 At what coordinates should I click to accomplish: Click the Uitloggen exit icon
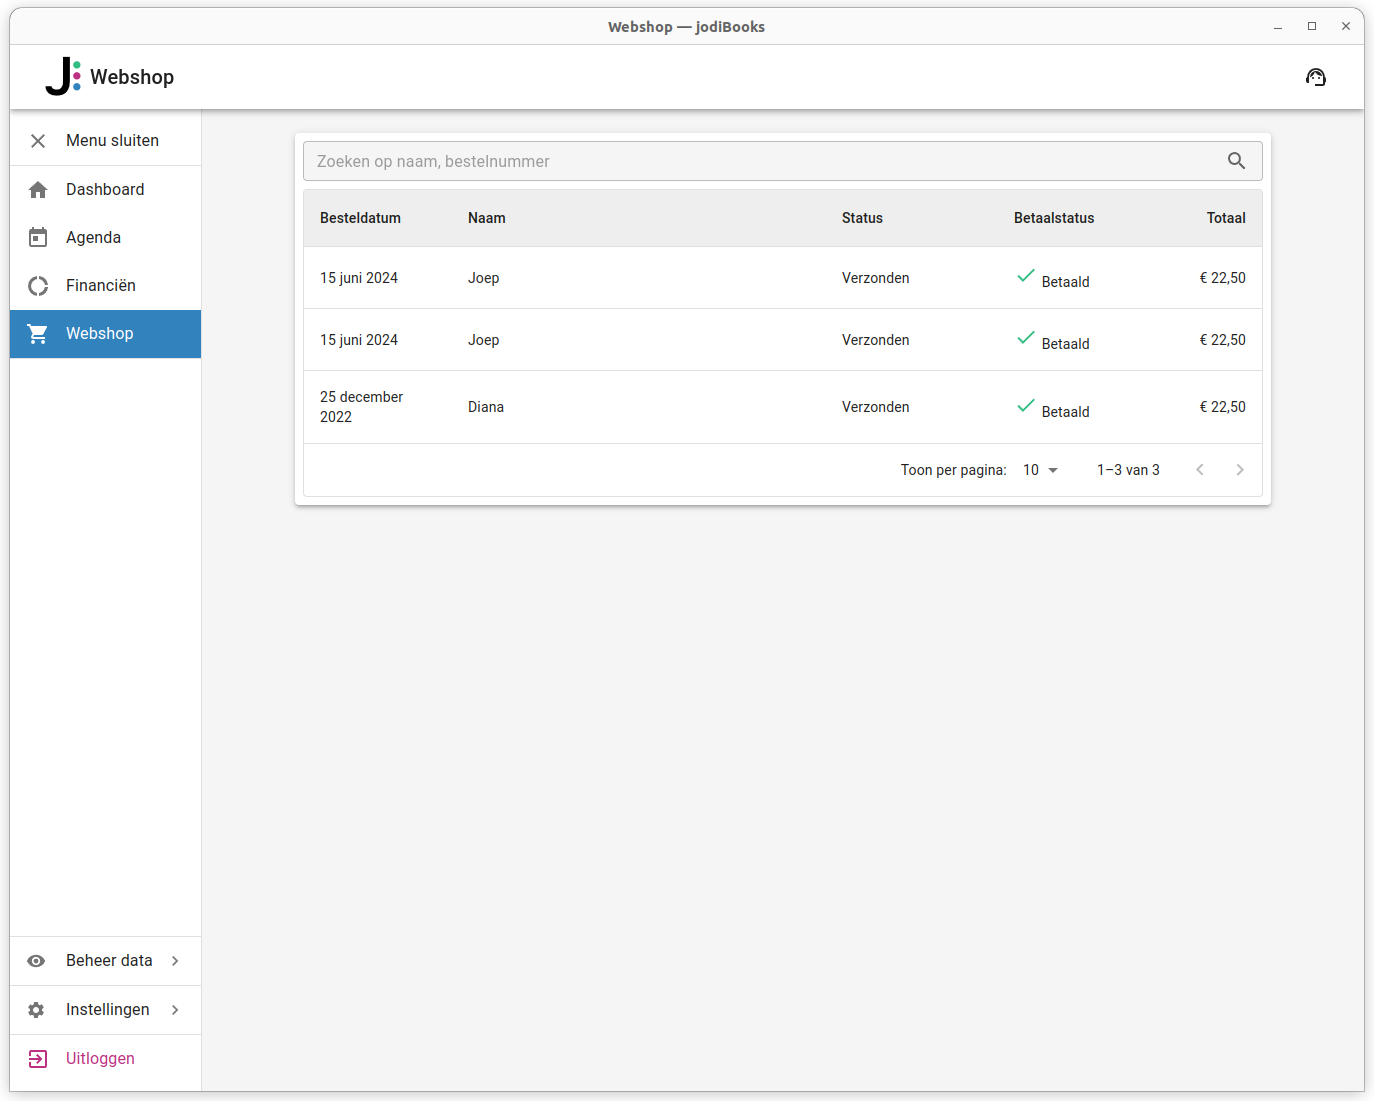pos(38,1059)
